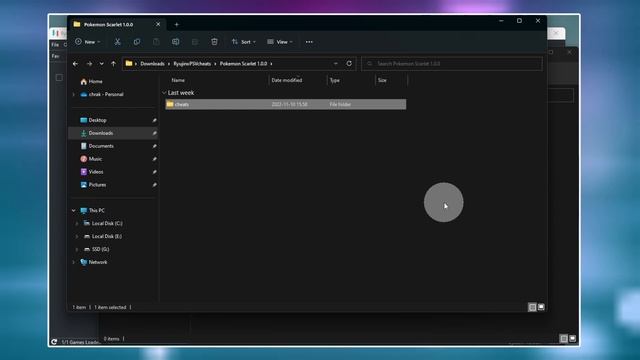Sort by the Size column header

[x=382, y=80]
